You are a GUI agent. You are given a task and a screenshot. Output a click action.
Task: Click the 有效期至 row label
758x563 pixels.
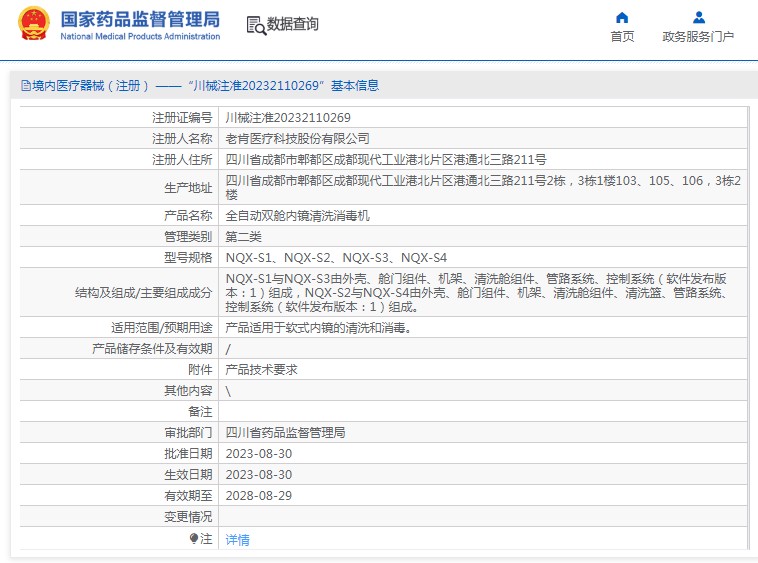pos(188,496)
